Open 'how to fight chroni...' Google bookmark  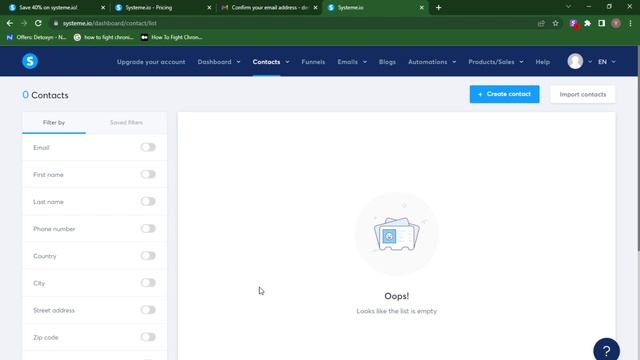click(104, 37)
